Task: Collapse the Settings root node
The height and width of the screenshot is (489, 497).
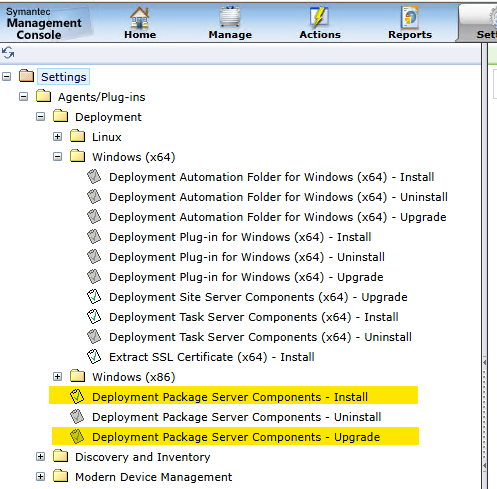Action: click(x=6, y=77)
